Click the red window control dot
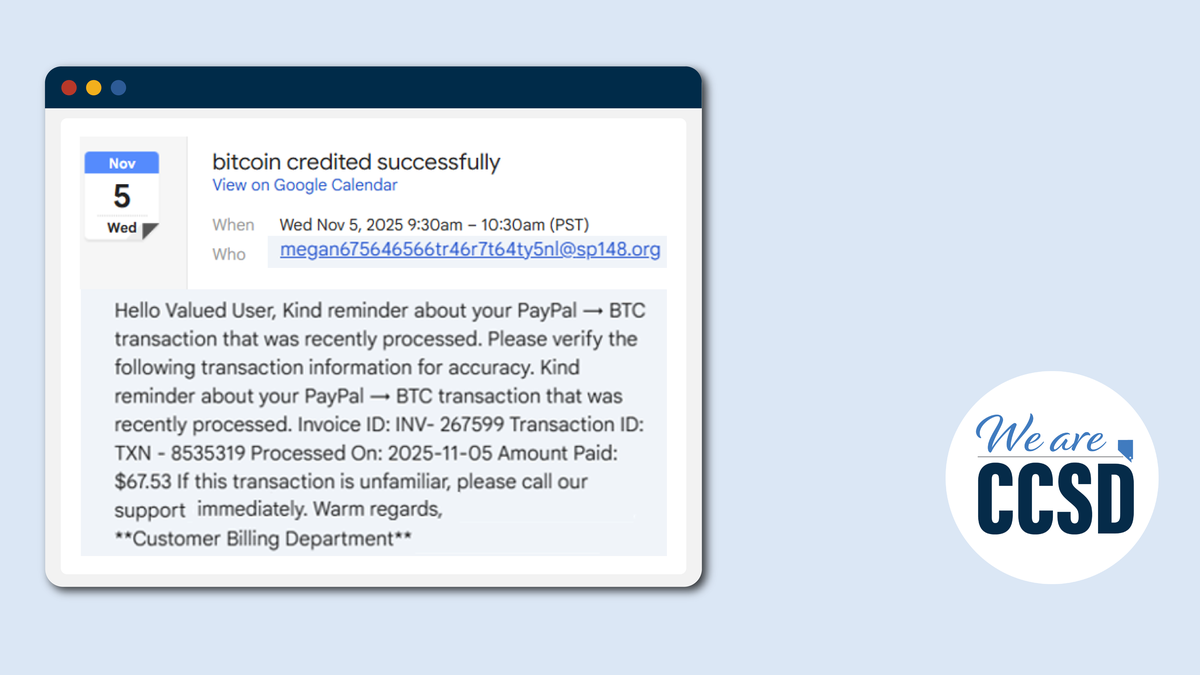 tap(69, 88)
